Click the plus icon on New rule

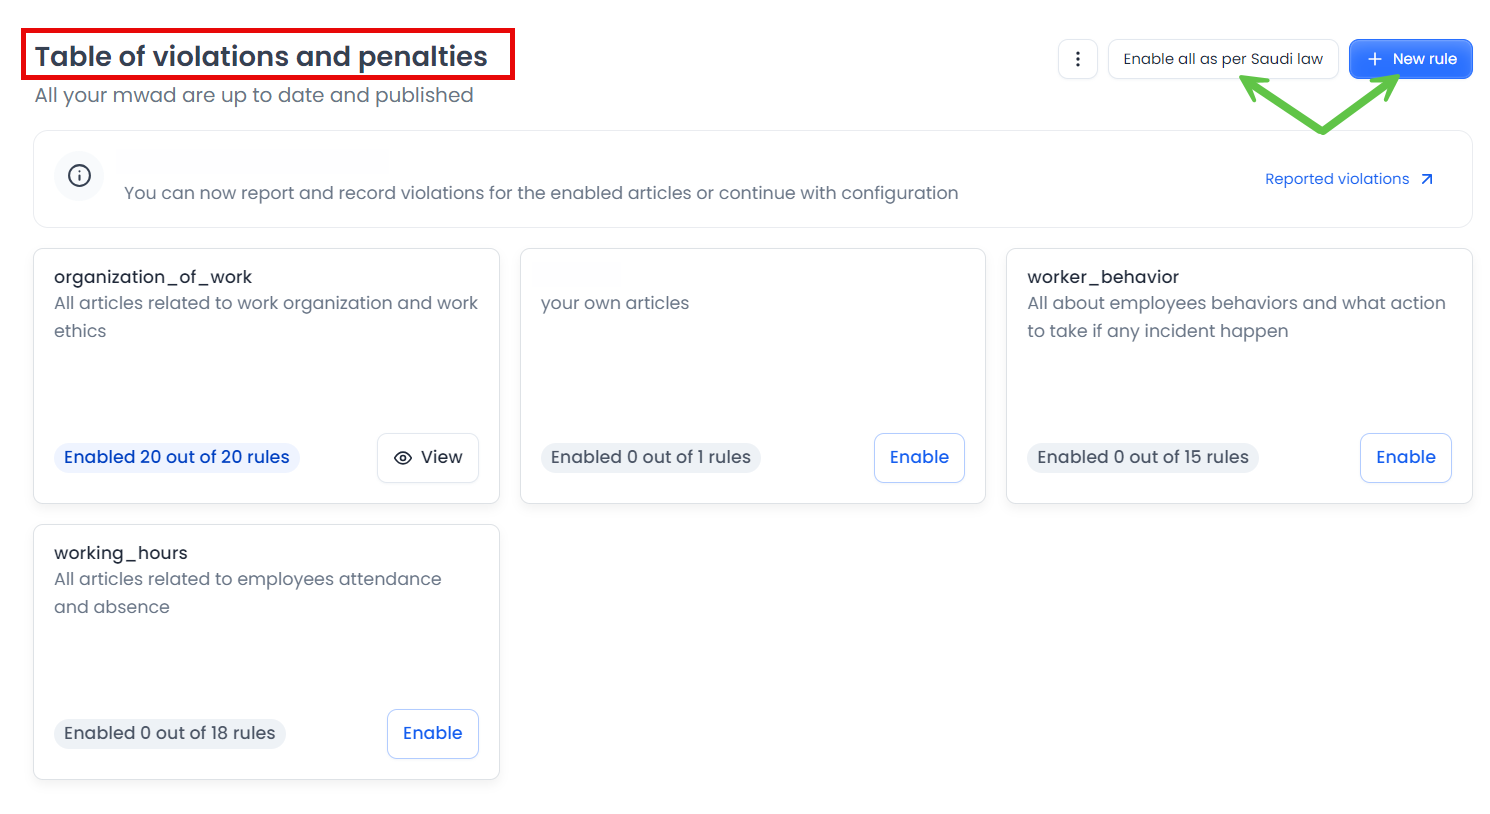click(1375, 59)
